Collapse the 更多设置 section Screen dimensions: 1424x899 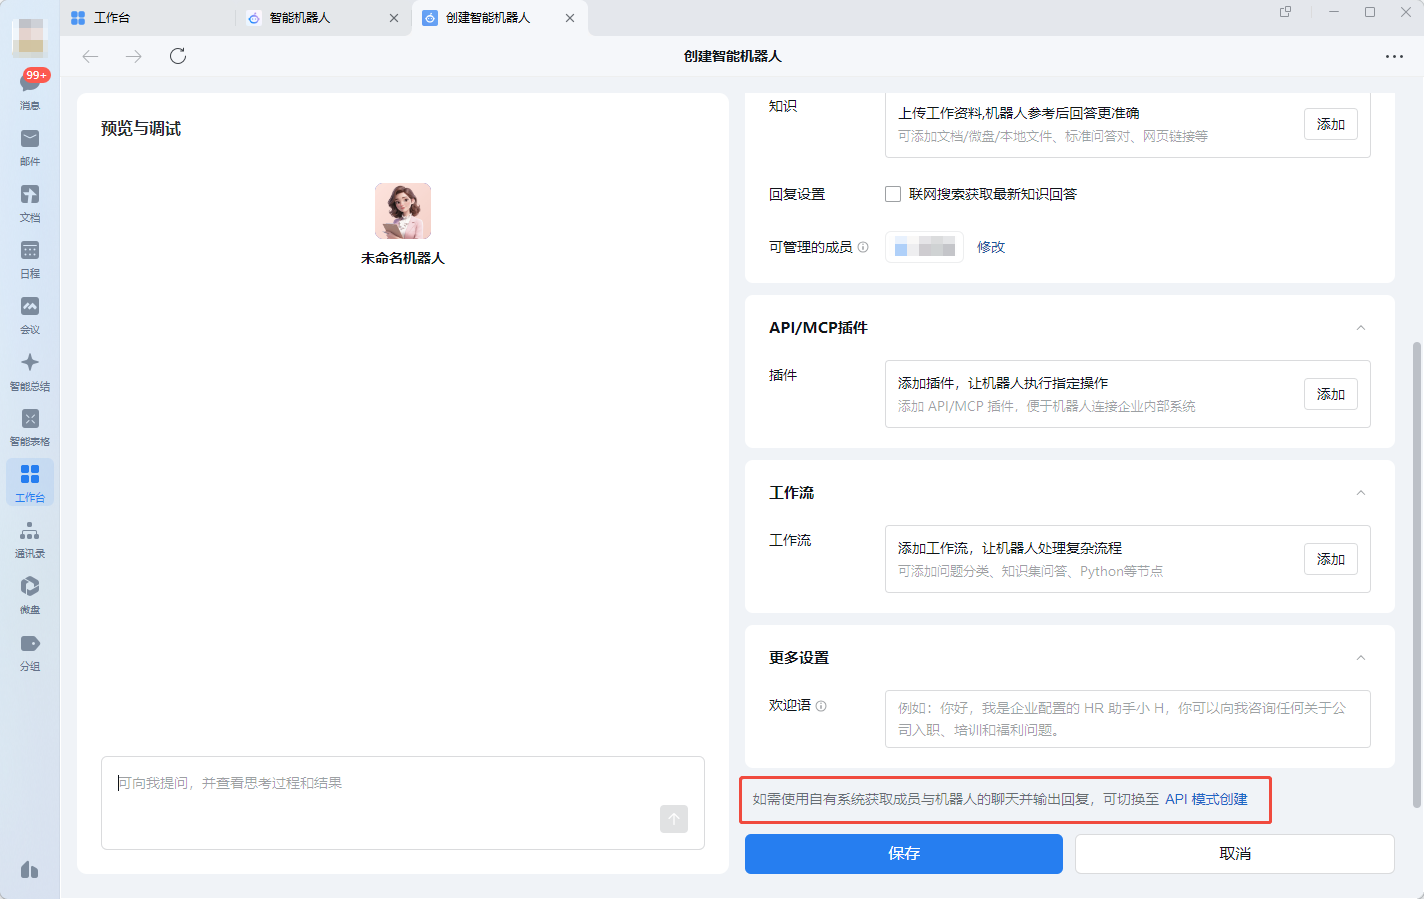tap(1360, 658)
